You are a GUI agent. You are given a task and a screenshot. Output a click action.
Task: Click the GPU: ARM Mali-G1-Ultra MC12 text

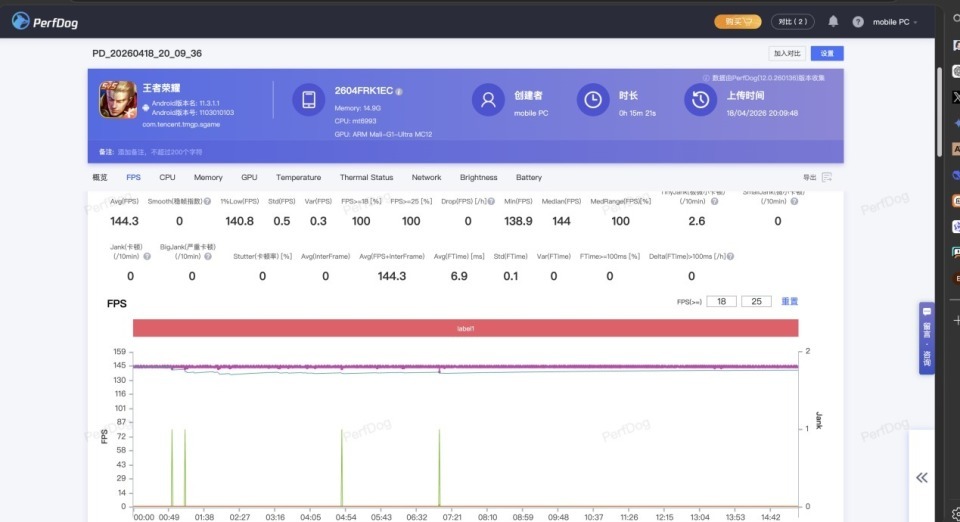[x=383, y=134]
